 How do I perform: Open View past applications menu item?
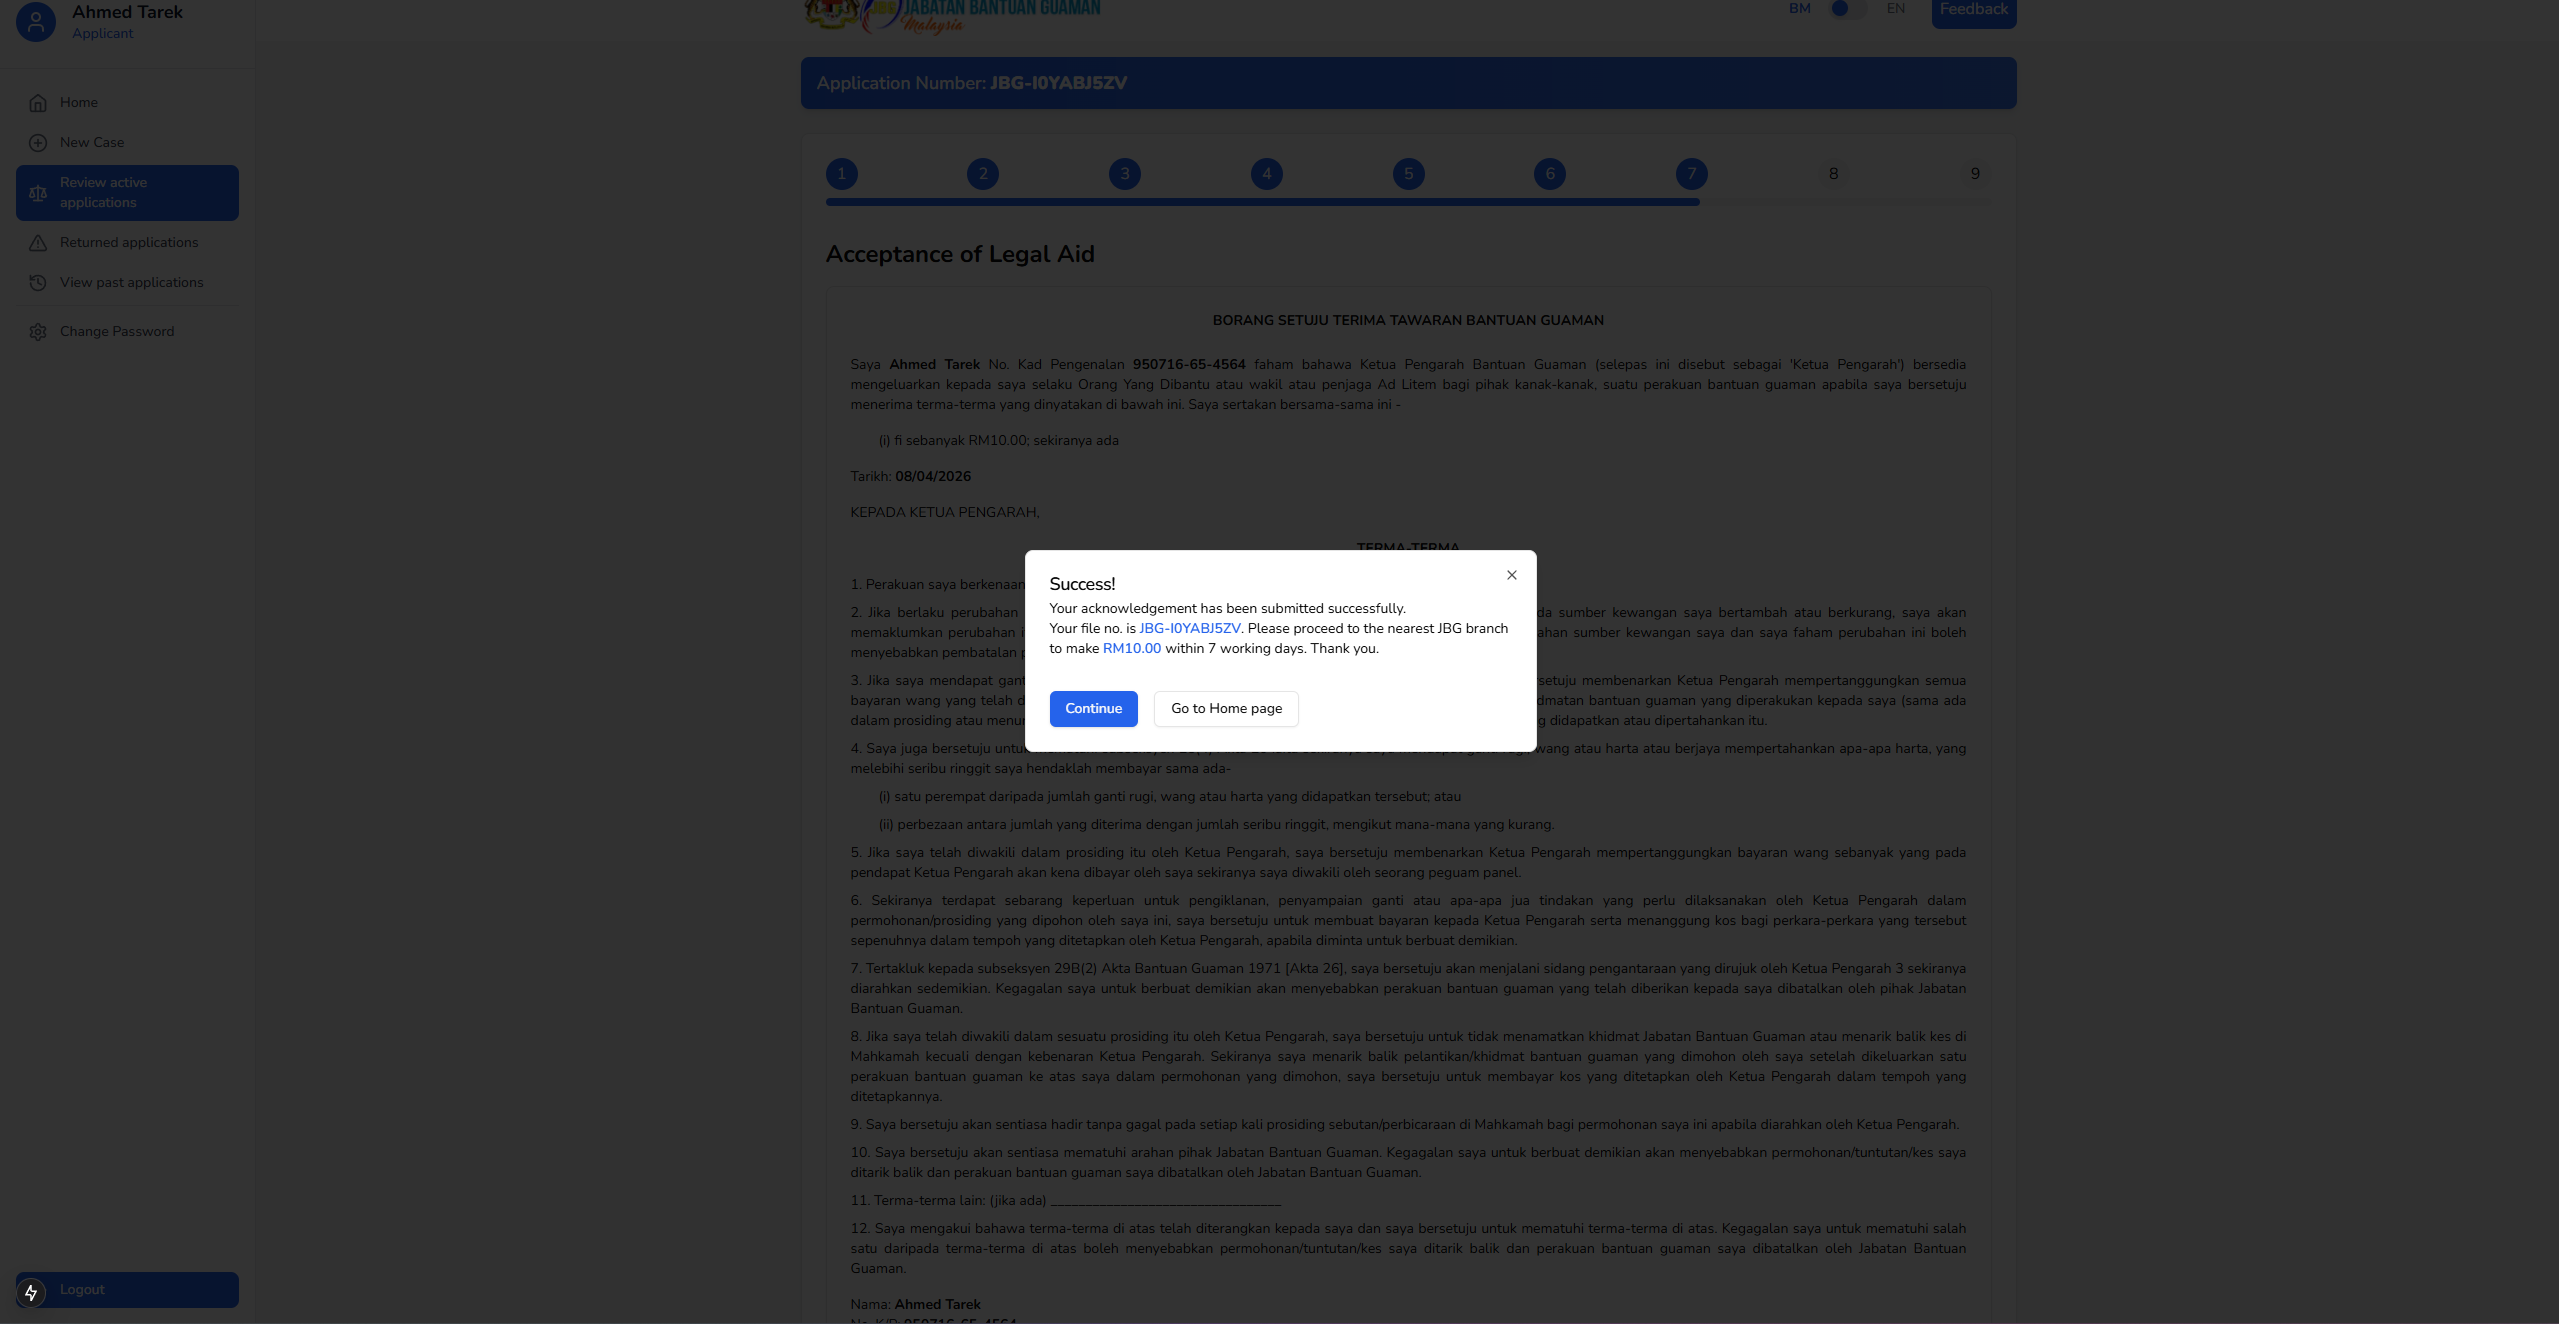(131, 283)
